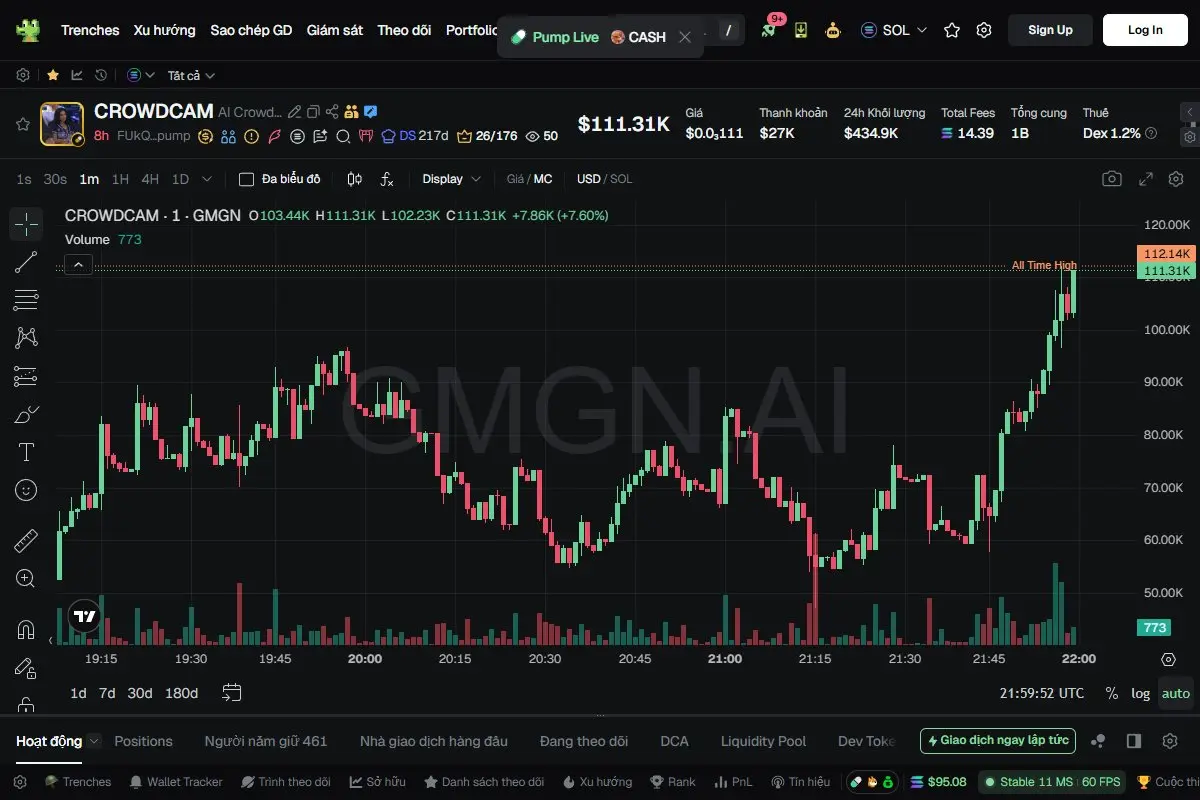
Task: Switch chart to MC display
Action: click(543, 179)
